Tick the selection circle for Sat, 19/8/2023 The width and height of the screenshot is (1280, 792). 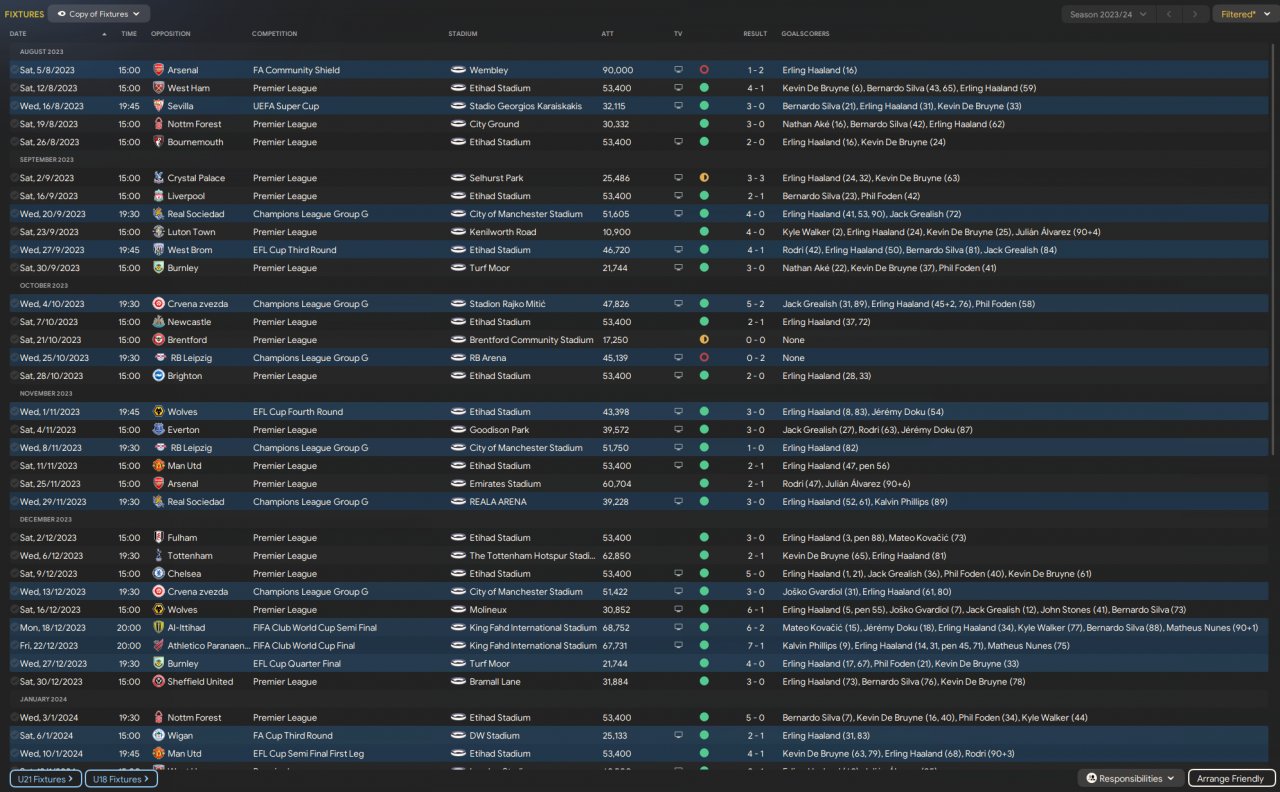tap(14, 124)
